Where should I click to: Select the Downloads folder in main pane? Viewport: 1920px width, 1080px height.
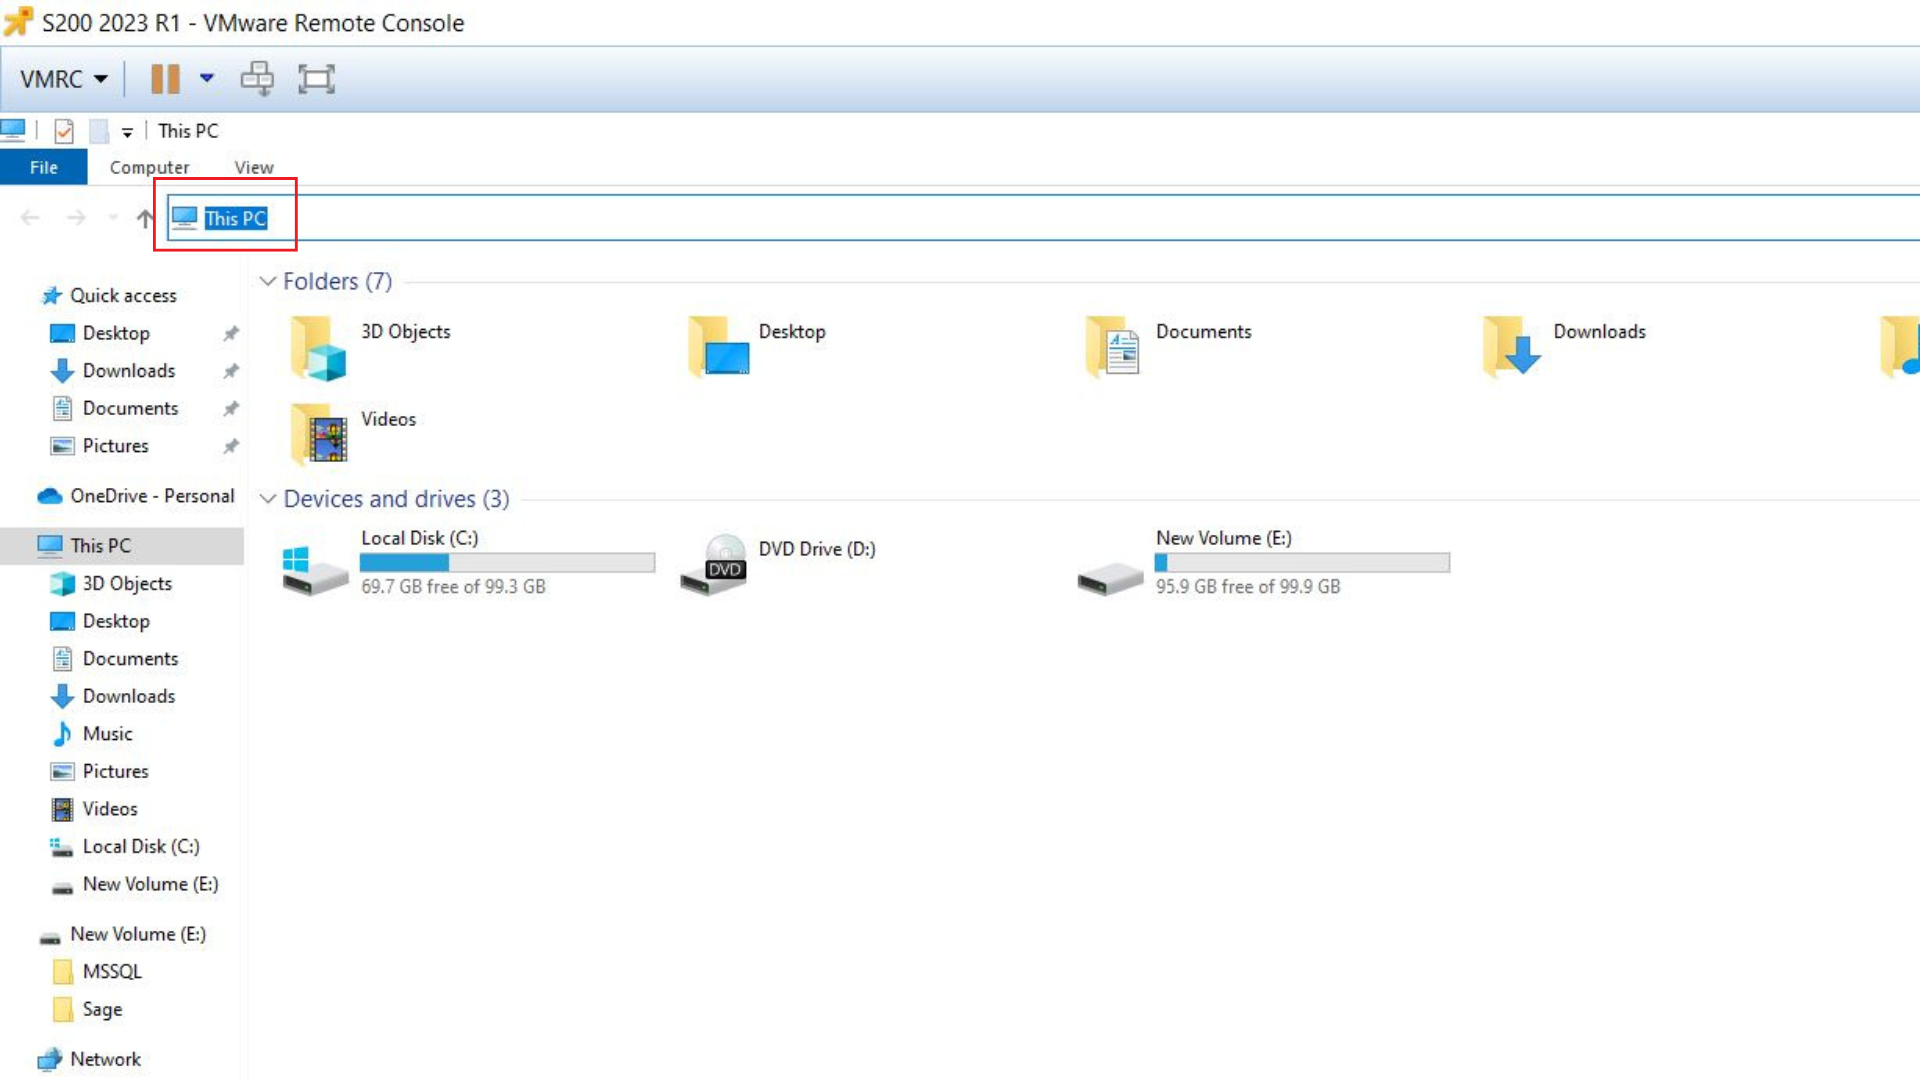click(1564, 346)
